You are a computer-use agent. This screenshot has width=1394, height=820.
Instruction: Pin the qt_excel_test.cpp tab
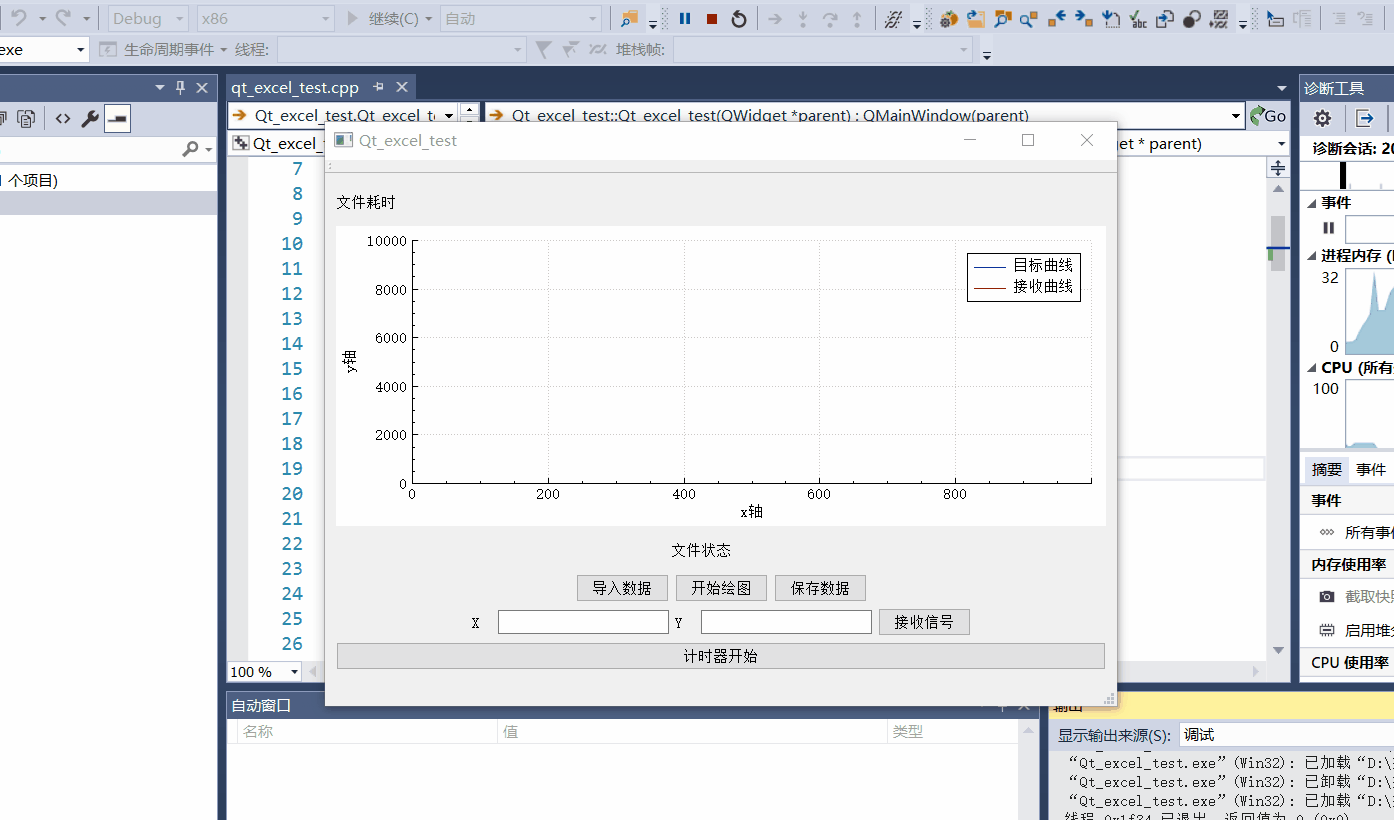(379, 87)
